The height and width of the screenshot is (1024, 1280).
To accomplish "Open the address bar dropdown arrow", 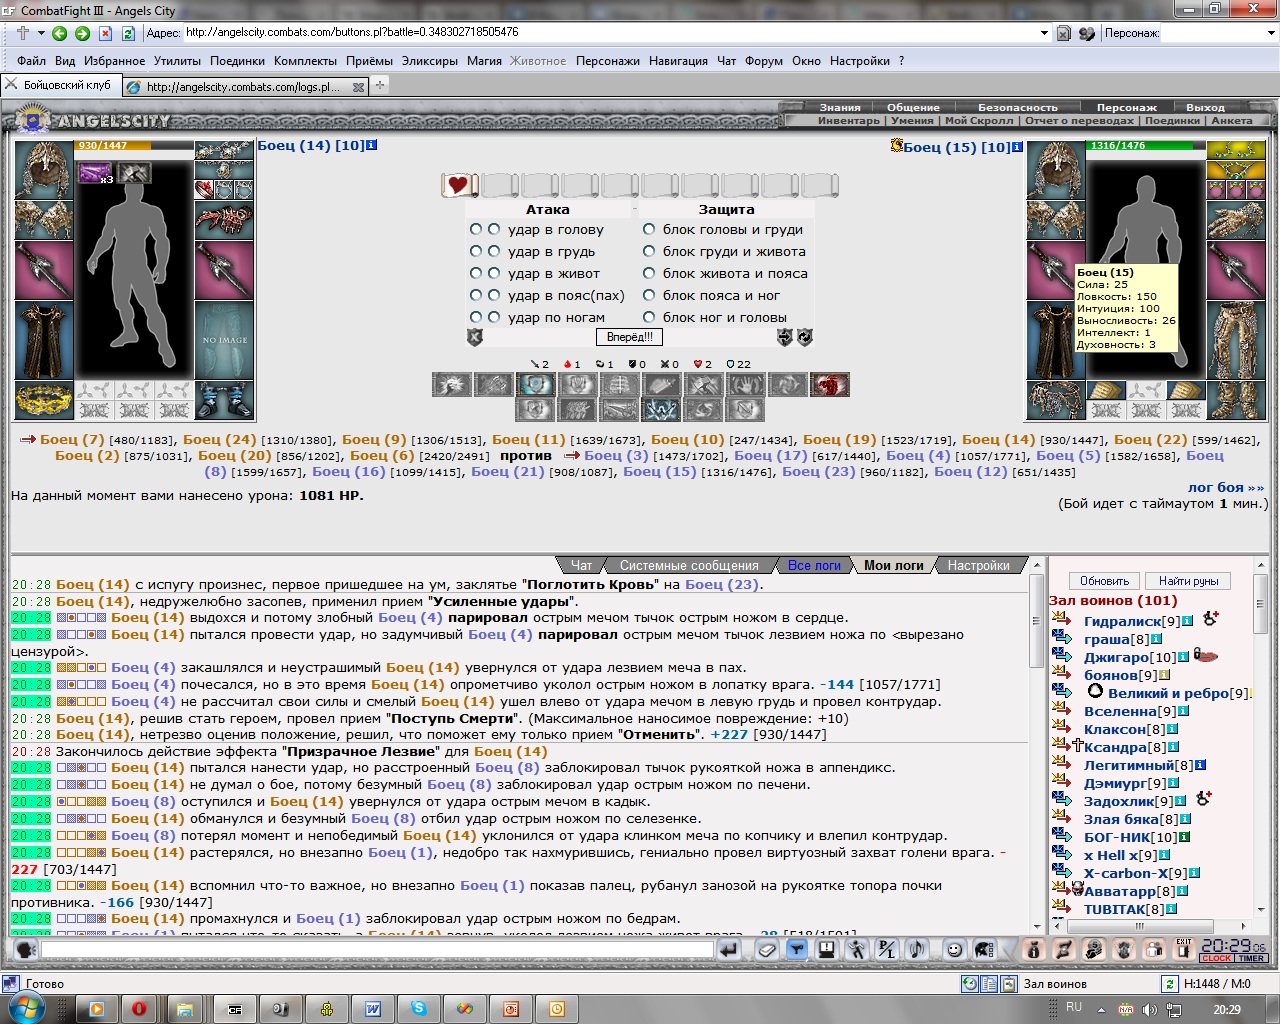I will [x=1044, y=33].
